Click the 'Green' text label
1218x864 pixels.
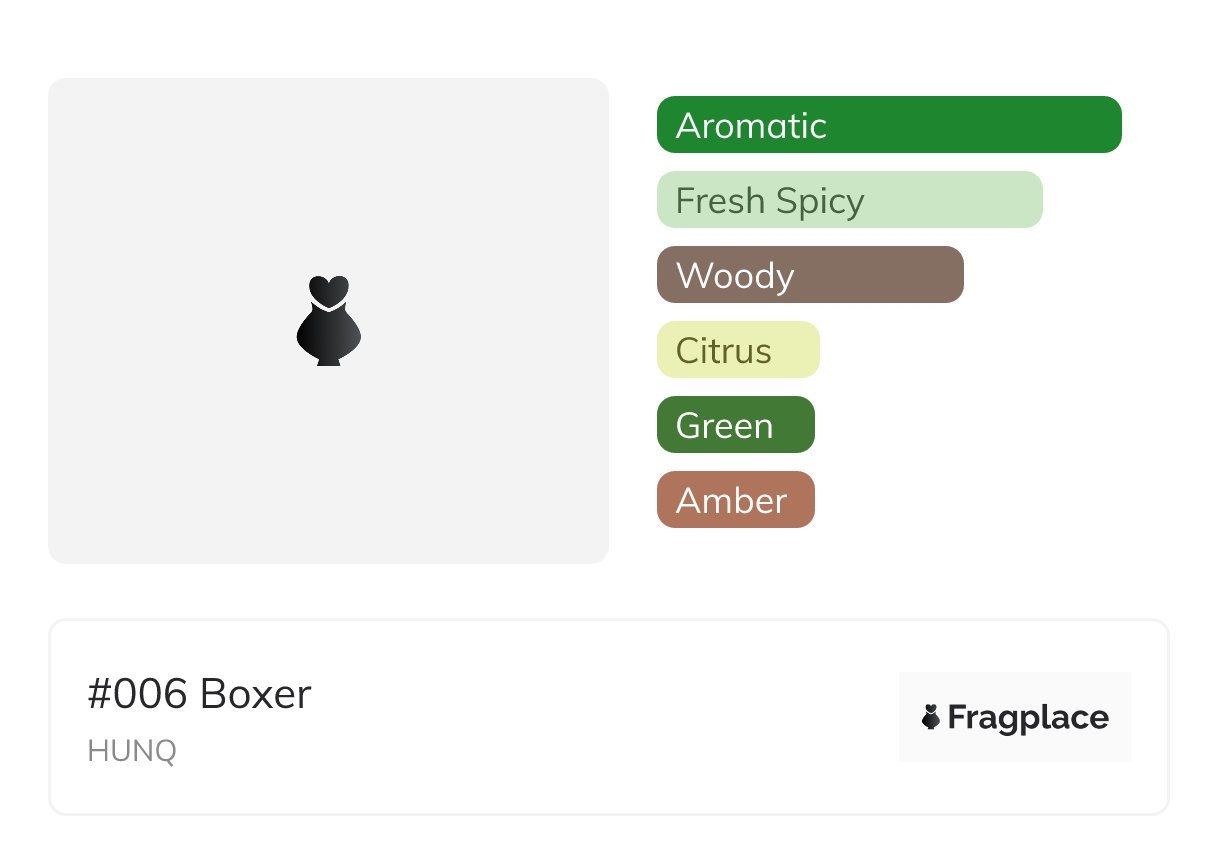(724, 426)
